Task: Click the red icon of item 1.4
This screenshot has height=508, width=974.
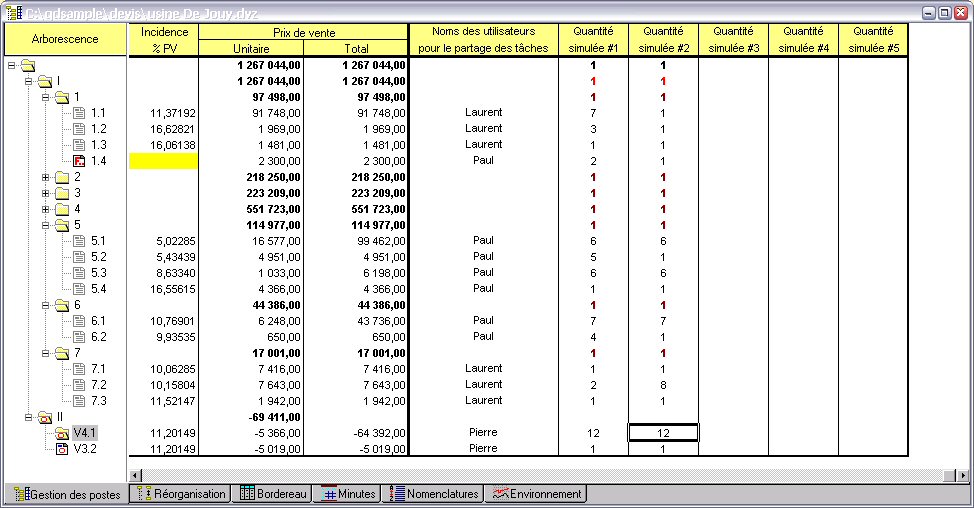Action: 80,161
